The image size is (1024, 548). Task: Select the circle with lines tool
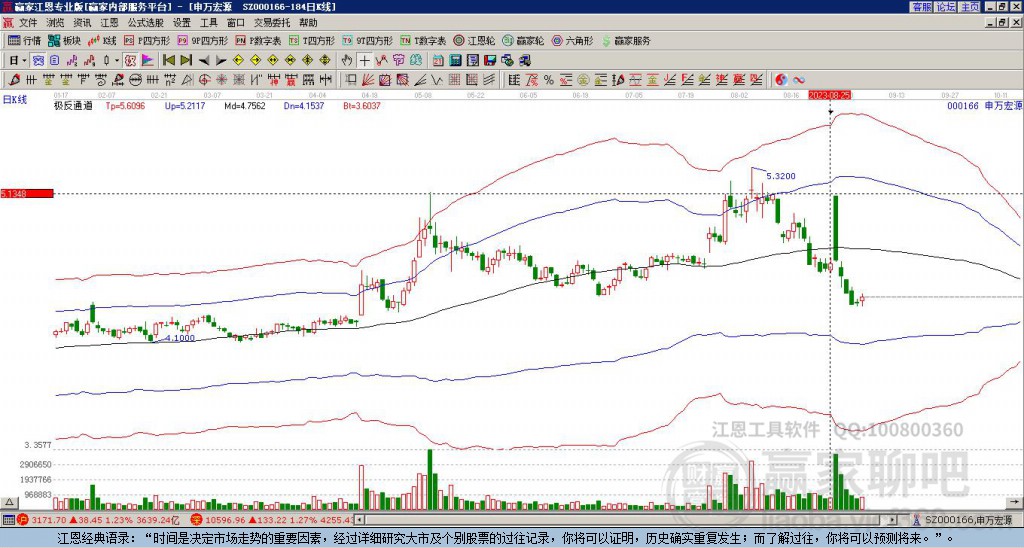(135, 80)
